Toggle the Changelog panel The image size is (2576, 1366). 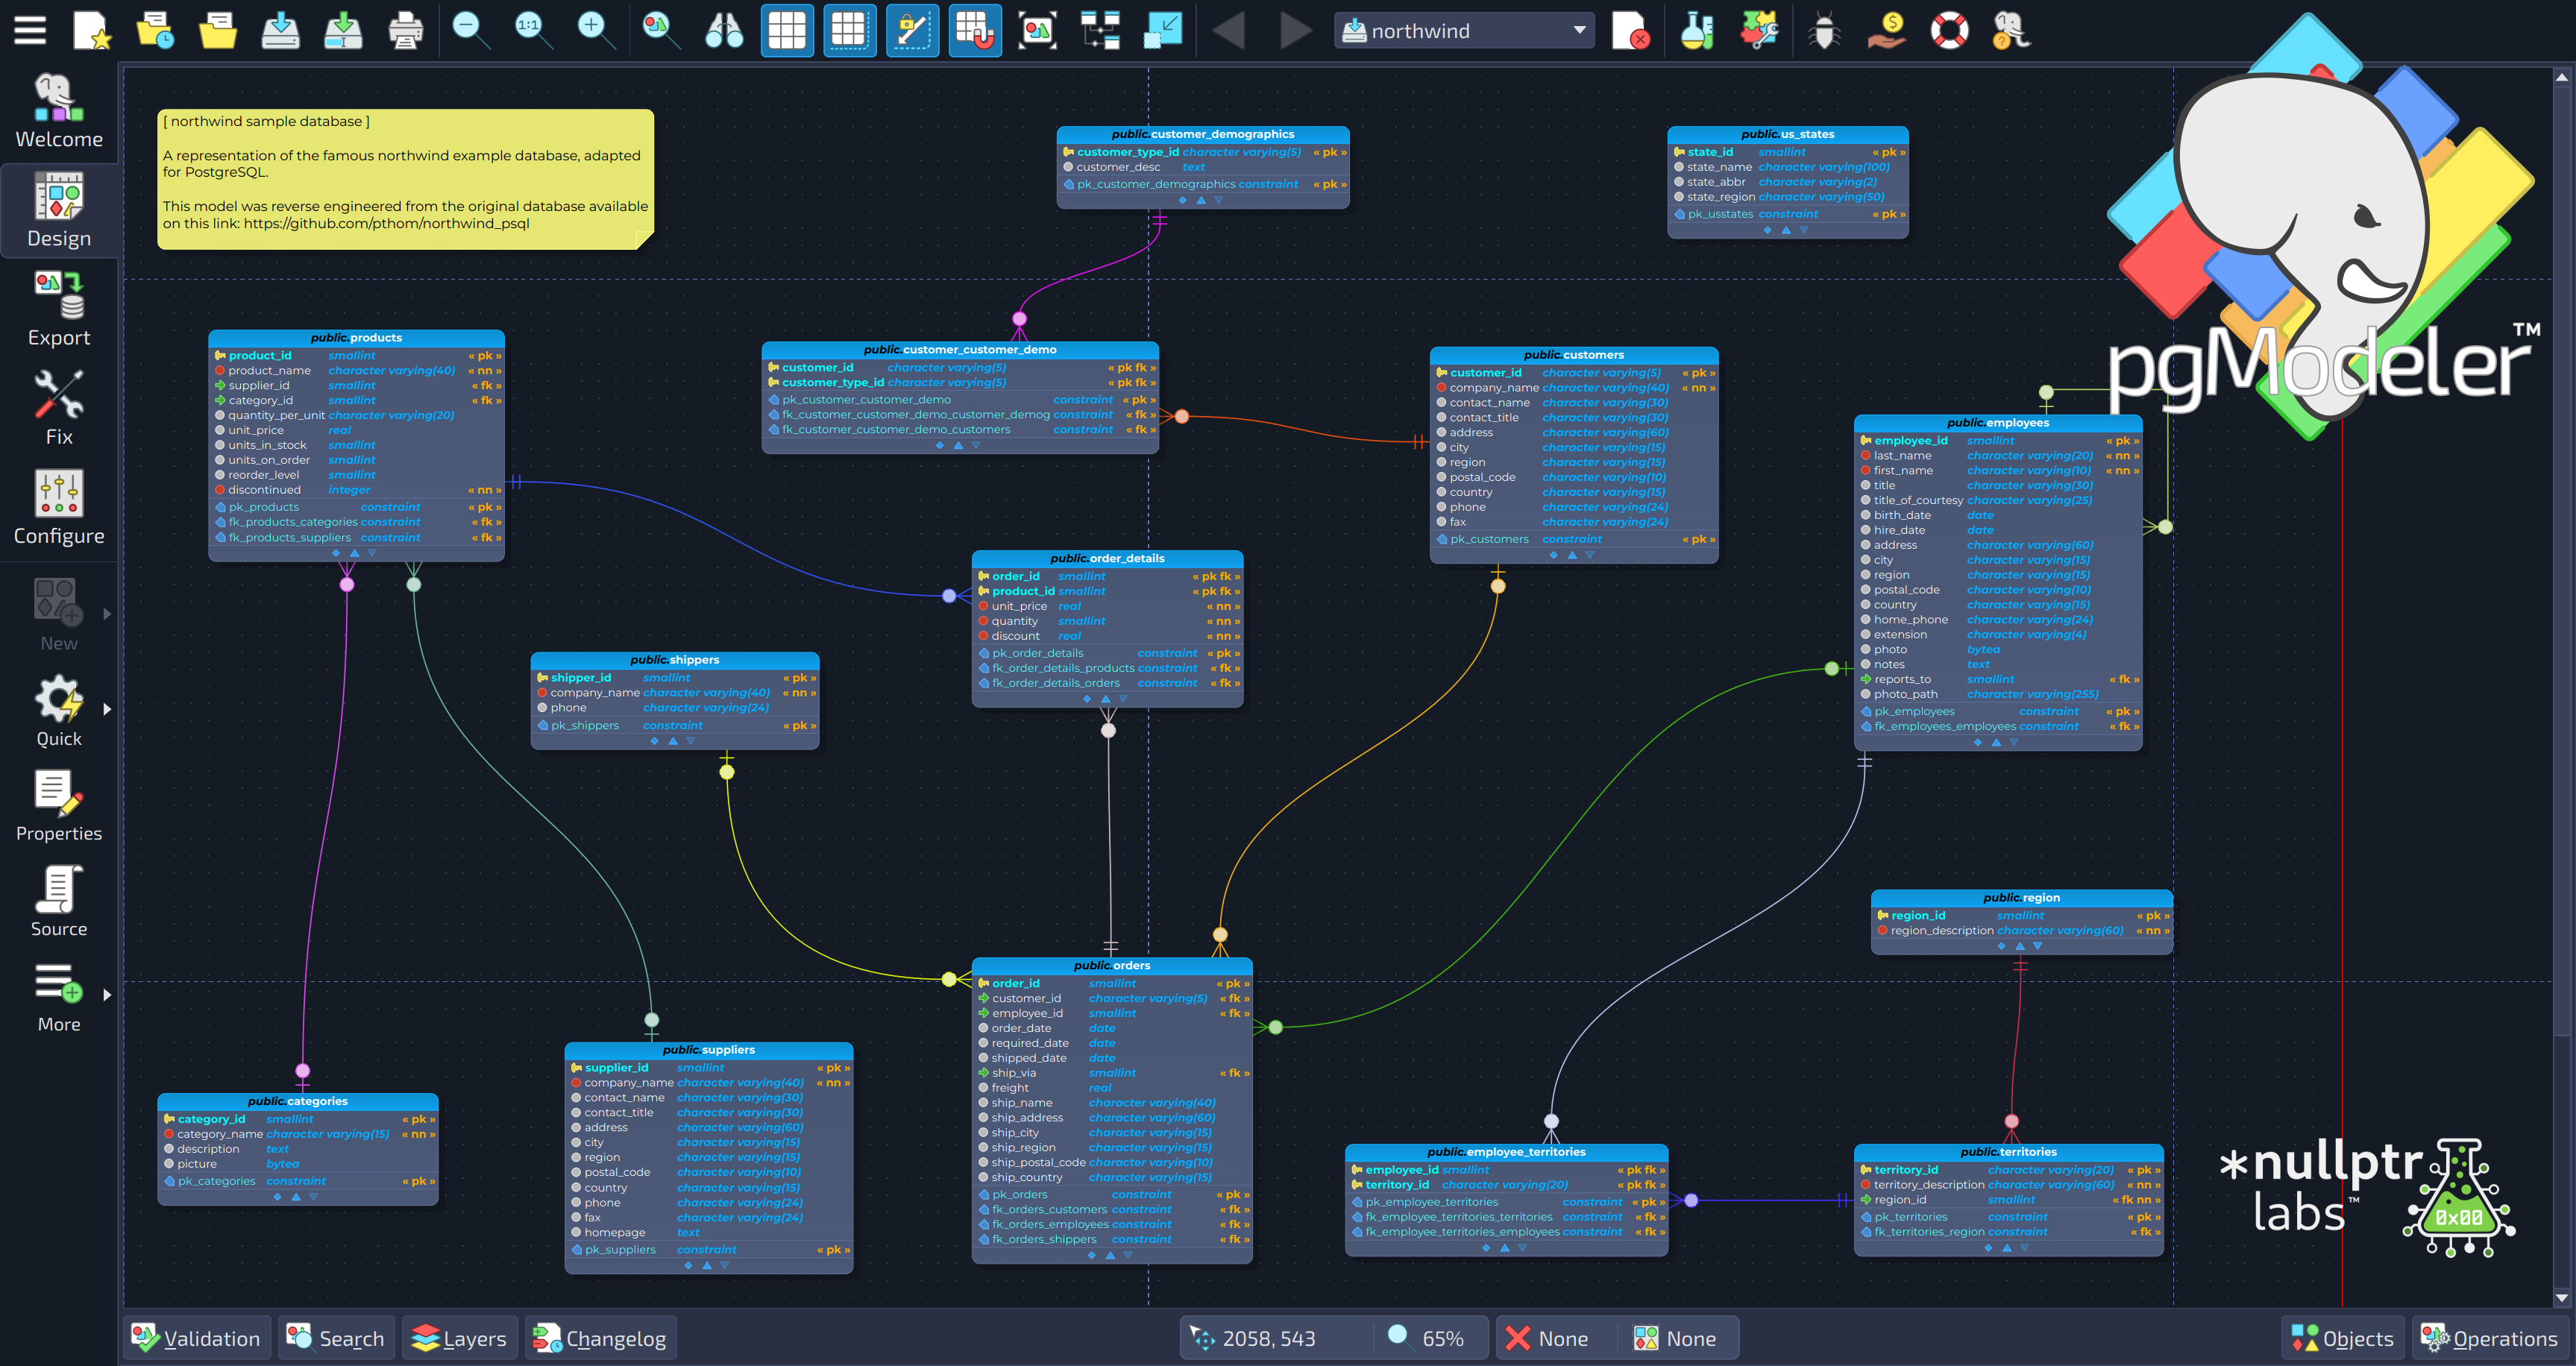(601, 1338)
